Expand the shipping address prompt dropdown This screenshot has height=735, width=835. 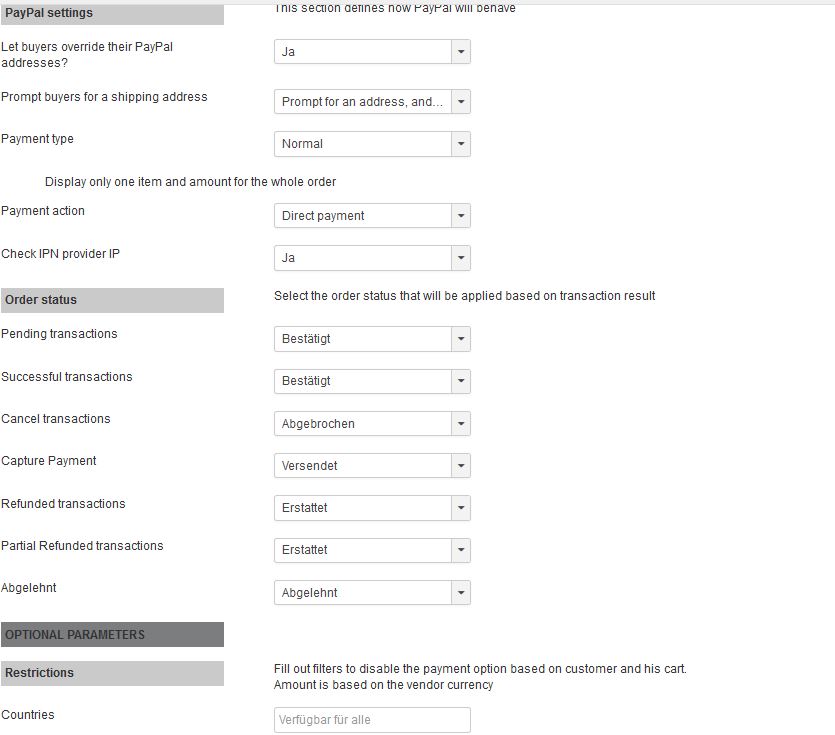point(372,102)
